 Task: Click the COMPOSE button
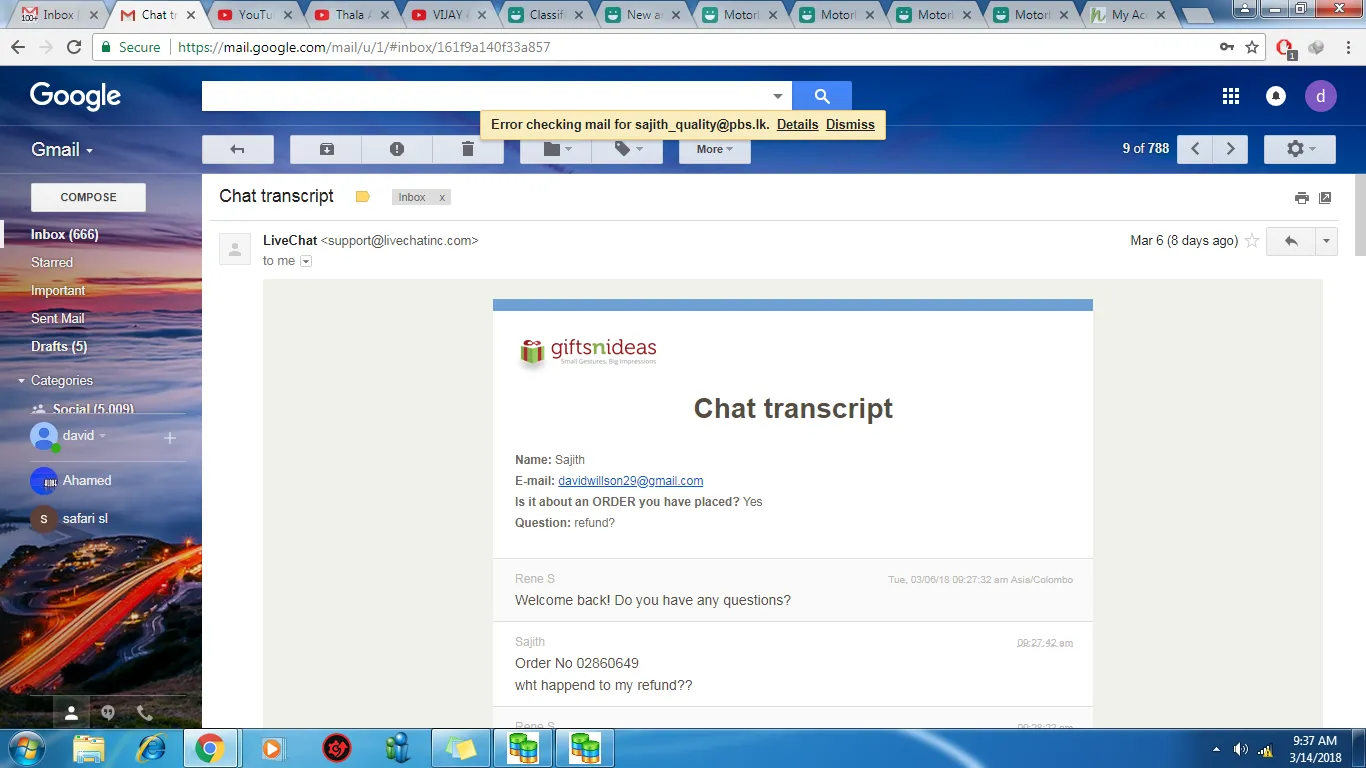click(x=88, y=197)
